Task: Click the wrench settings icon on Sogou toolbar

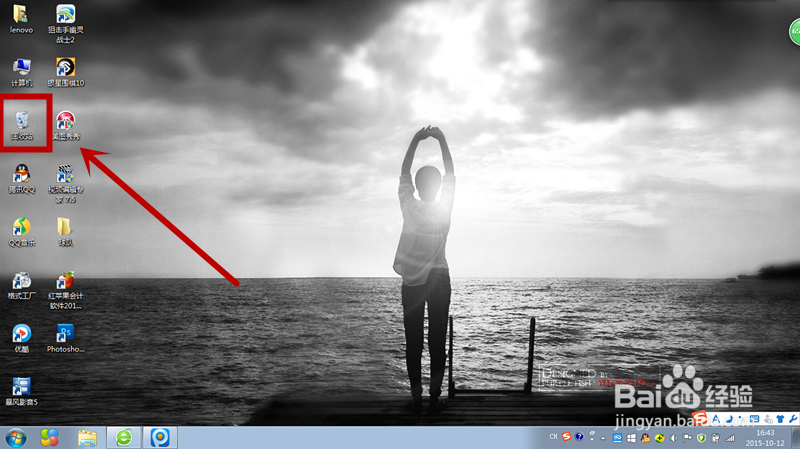Action: tap(793, 419)
